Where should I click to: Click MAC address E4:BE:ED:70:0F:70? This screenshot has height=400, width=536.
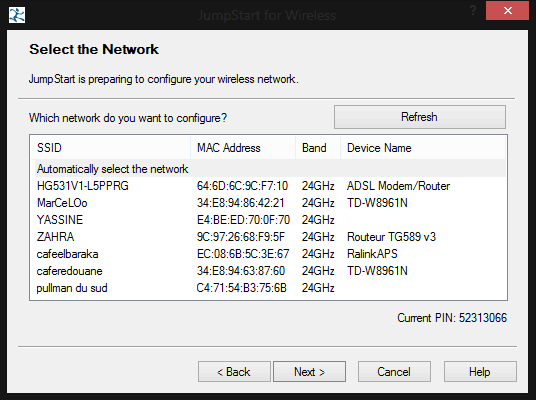(243, 219)
